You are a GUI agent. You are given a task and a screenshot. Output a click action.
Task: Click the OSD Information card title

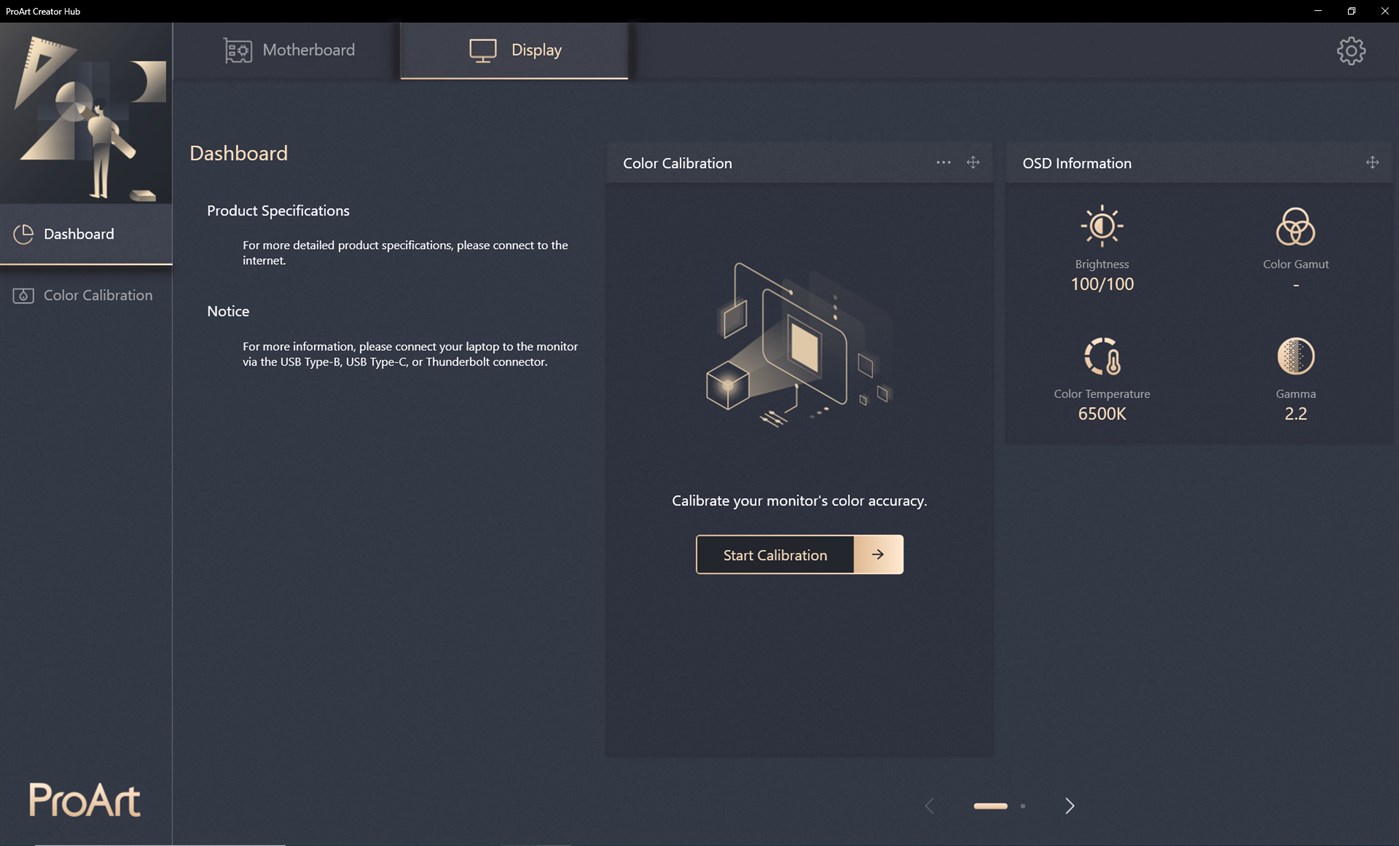[x=1077, y=163]
